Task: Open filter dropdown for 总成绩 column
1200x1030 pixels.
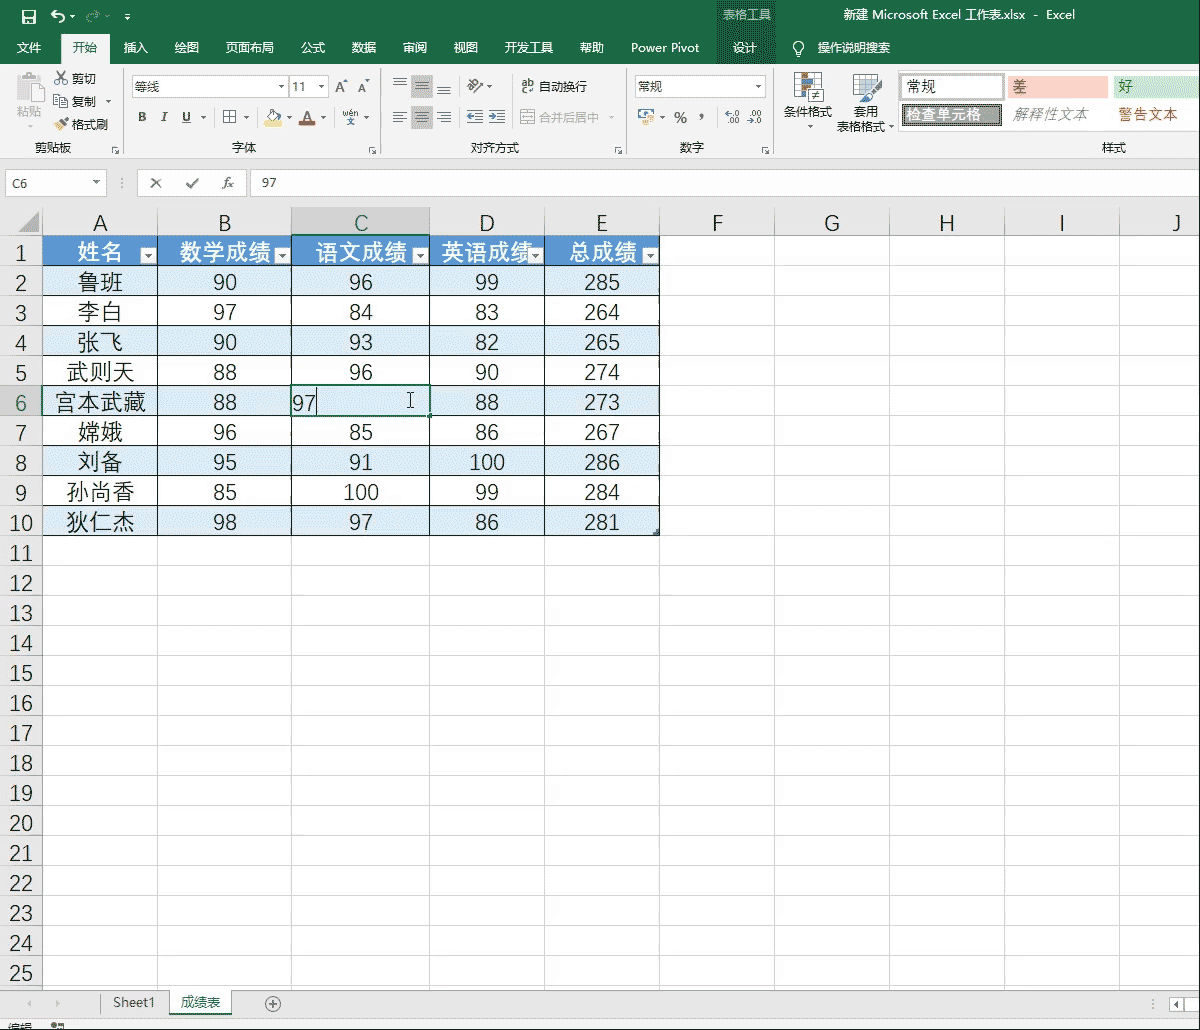Action: click(650, 256)
